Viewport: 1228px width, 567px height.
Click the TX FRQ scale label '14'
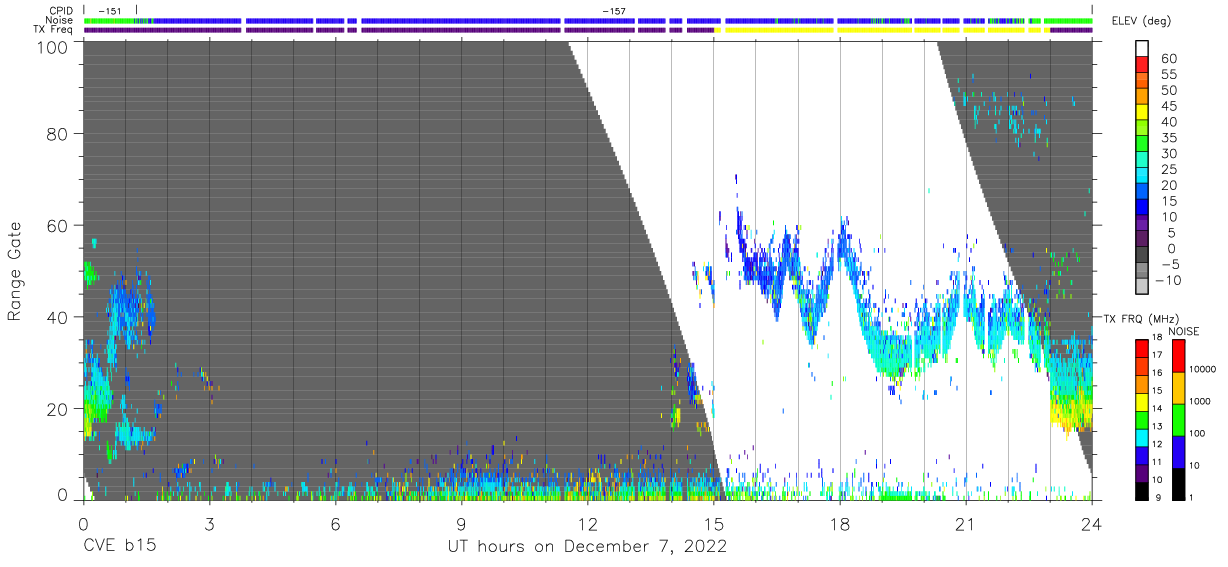pos(1158,409)
